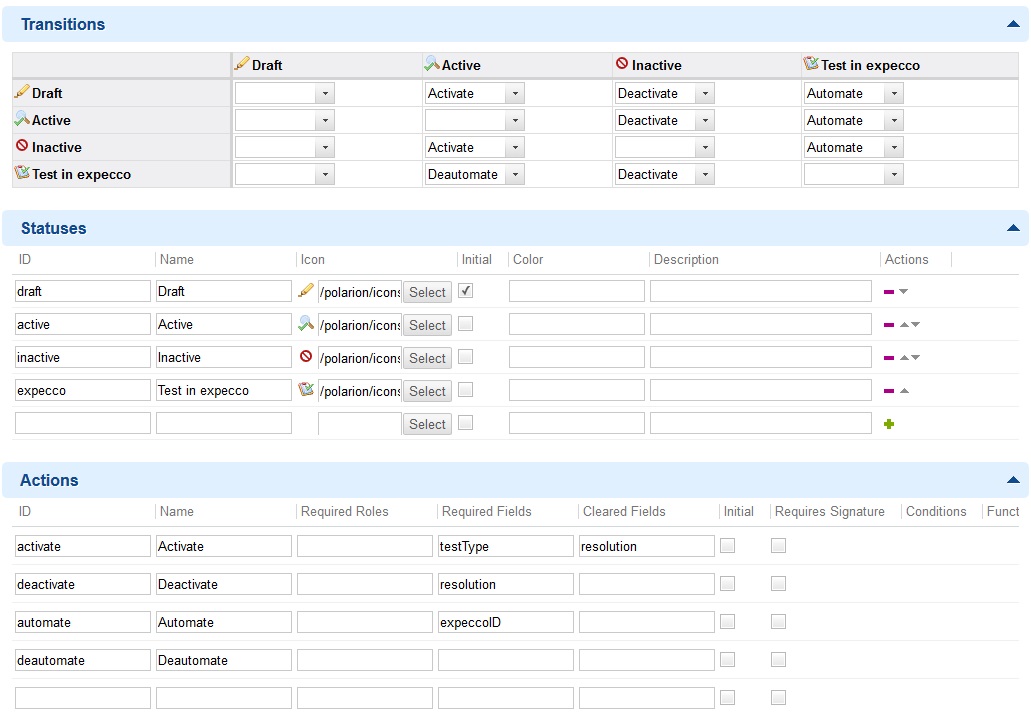
Task: Move the inactive status down
Action: 915,358
